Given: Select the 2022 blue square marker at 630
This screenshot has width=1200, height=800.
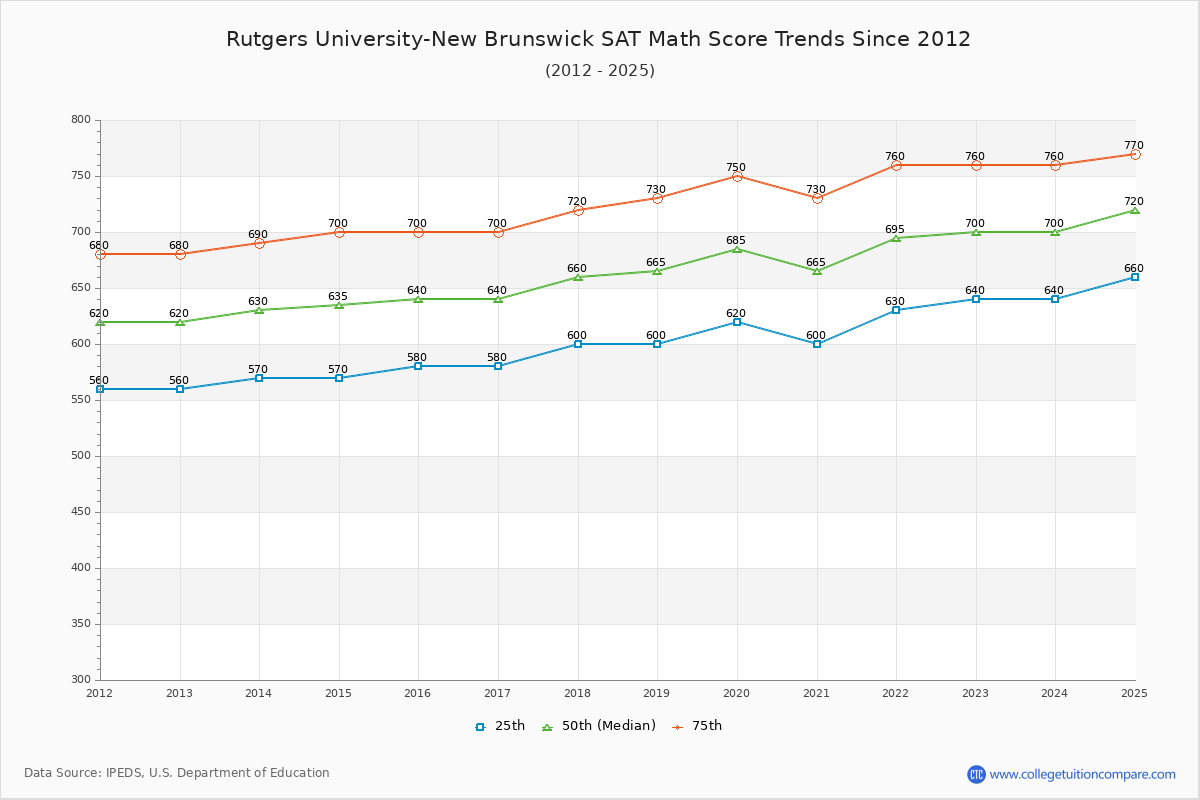Looking at the screenshot, I should 896,310.
